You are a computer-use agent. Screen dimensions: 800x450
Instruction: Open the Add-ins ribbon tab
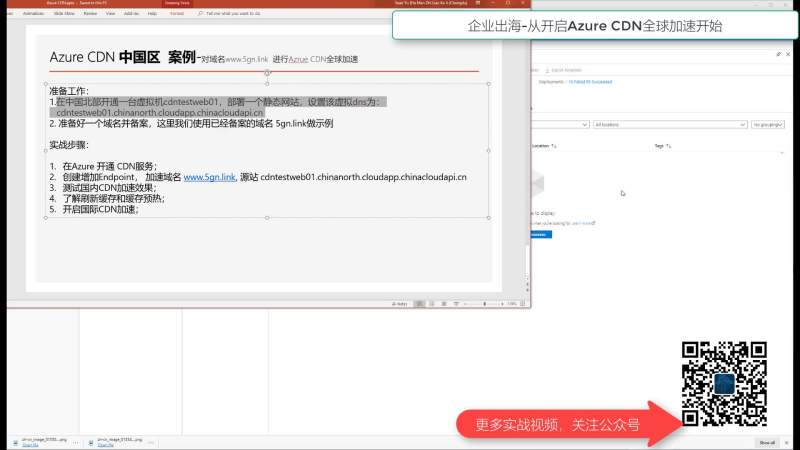[131, 13]
